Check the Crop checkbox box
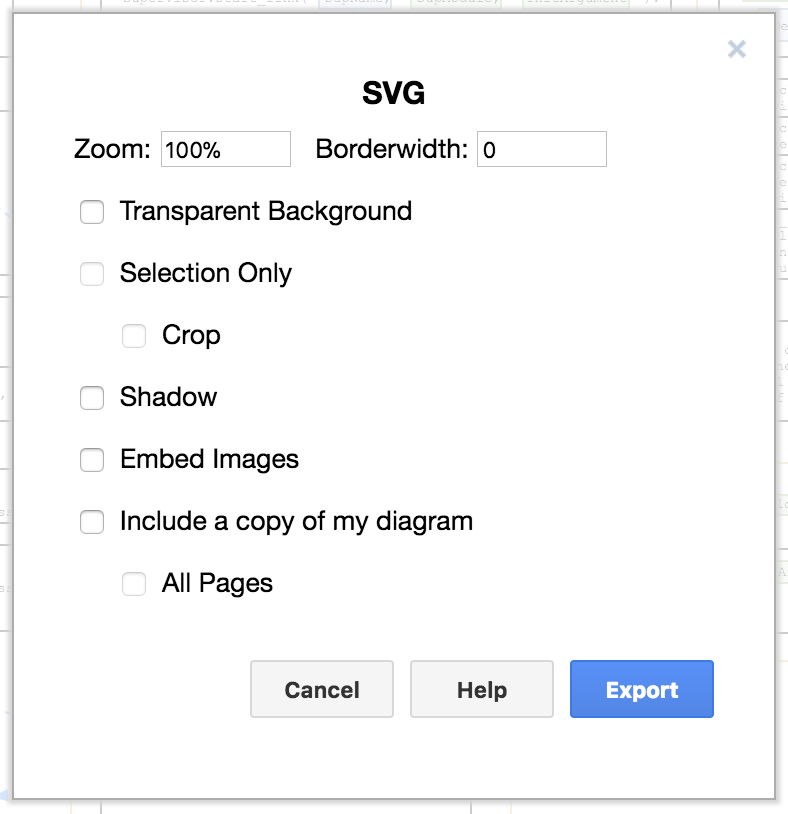This screenshot has height=814, width=788. tap(134, 336)
